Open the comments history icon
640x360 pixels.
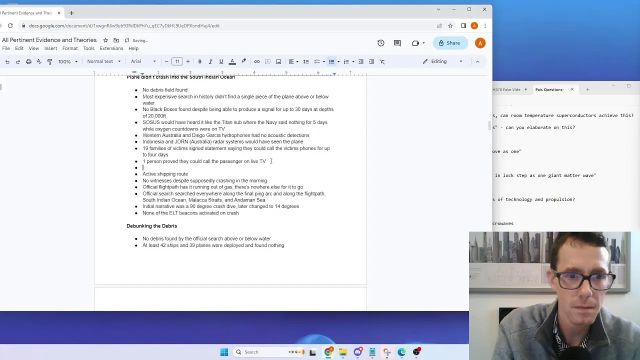tap(397, 43)
